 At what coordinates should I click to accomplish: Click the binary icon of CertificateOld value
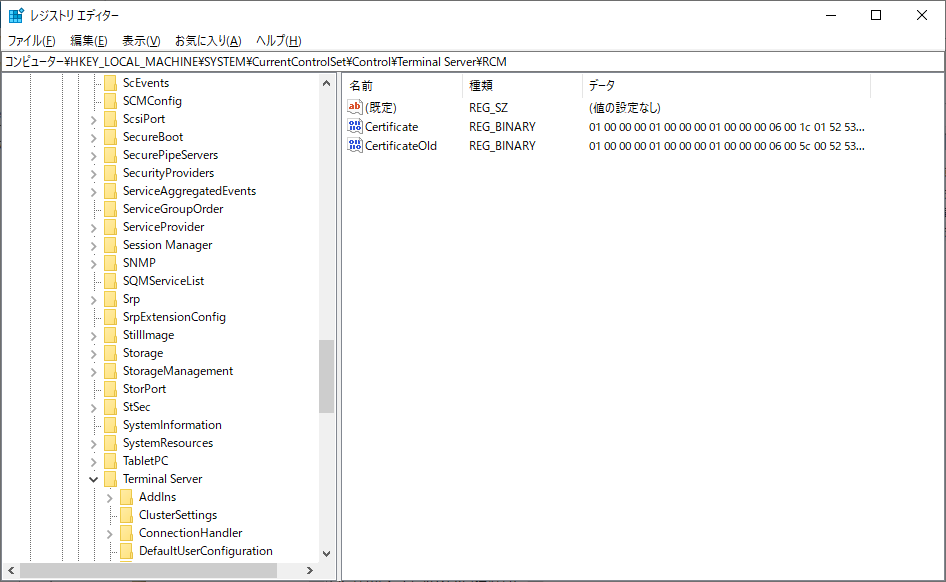coord(355,145)
